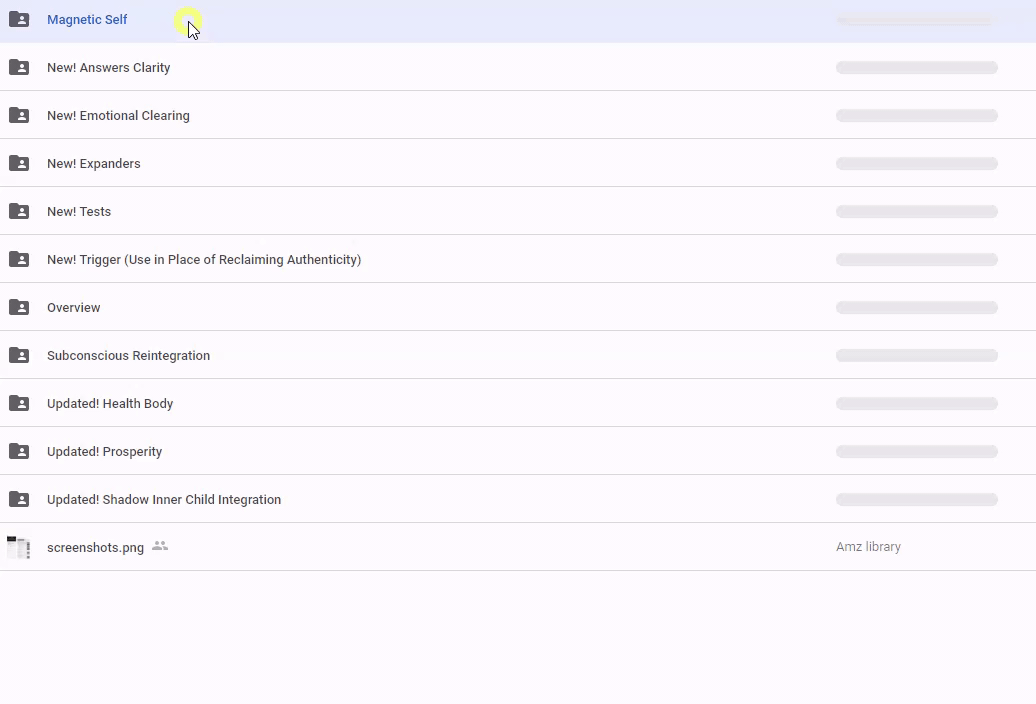Click the New! Emotional Clearing folder icon

coord(19,115)
